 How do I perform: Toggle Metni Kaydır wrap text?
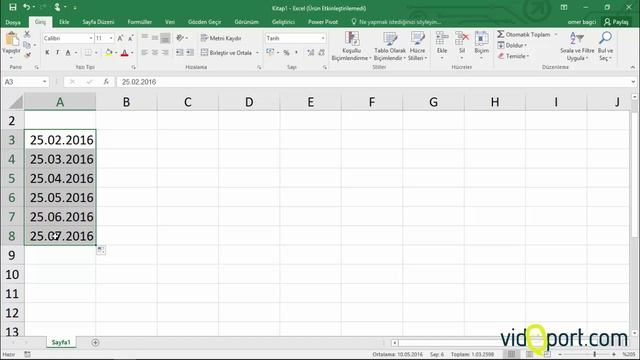[x=221, y=38]
